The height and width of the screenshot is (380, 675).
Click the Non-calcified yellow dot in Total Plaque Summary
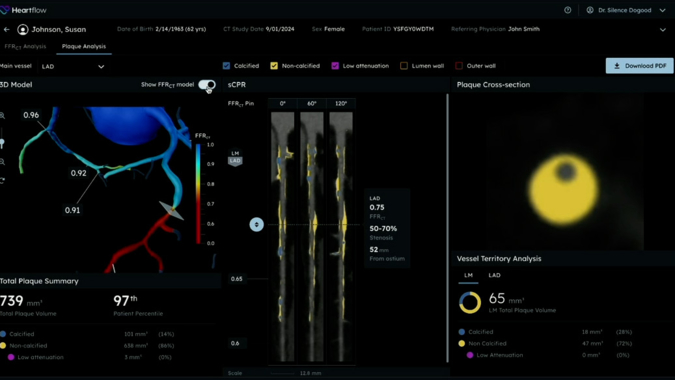(3, 346)
